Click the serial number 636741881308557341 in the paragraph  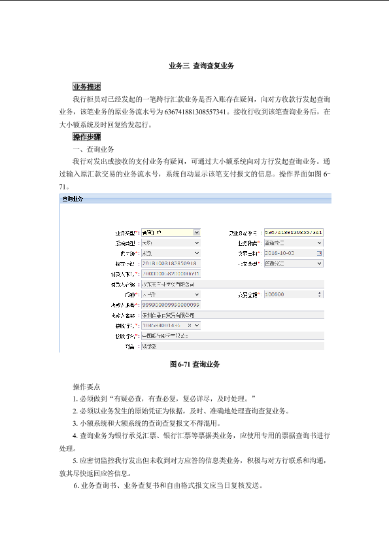tap(195, 112)
